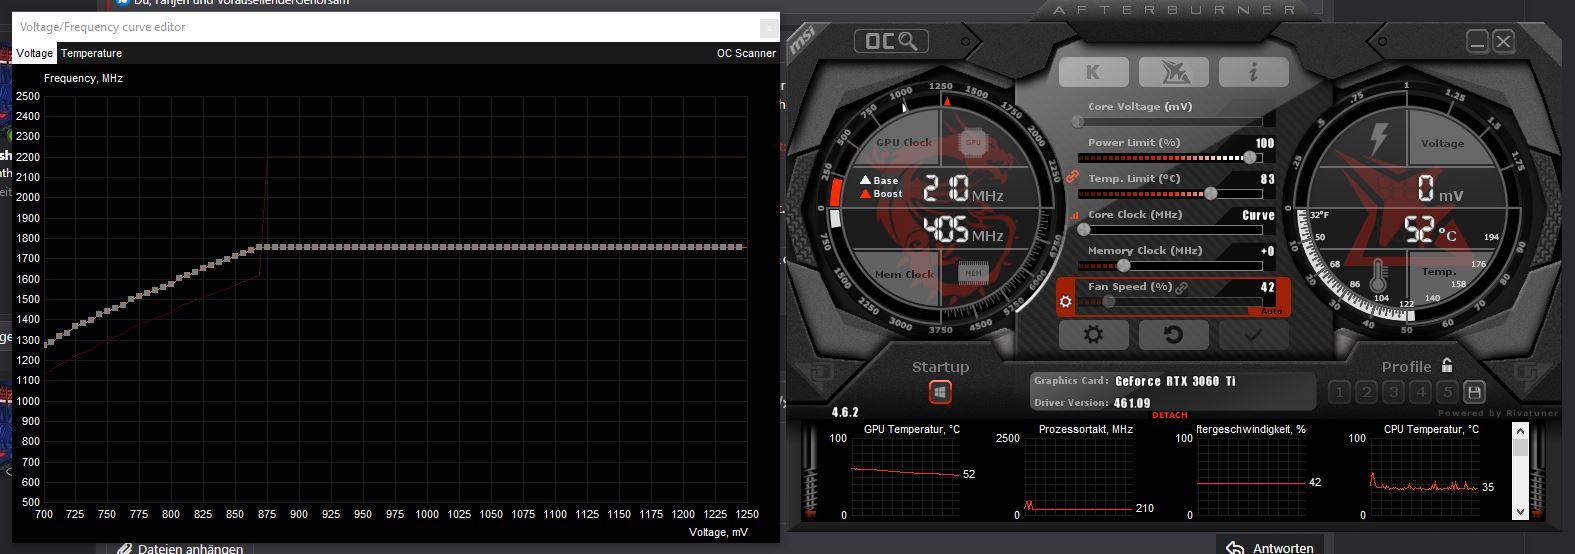Click the driver version 461.09 text
This screenshot has width=1575, height=554.
coord(1131,403)
